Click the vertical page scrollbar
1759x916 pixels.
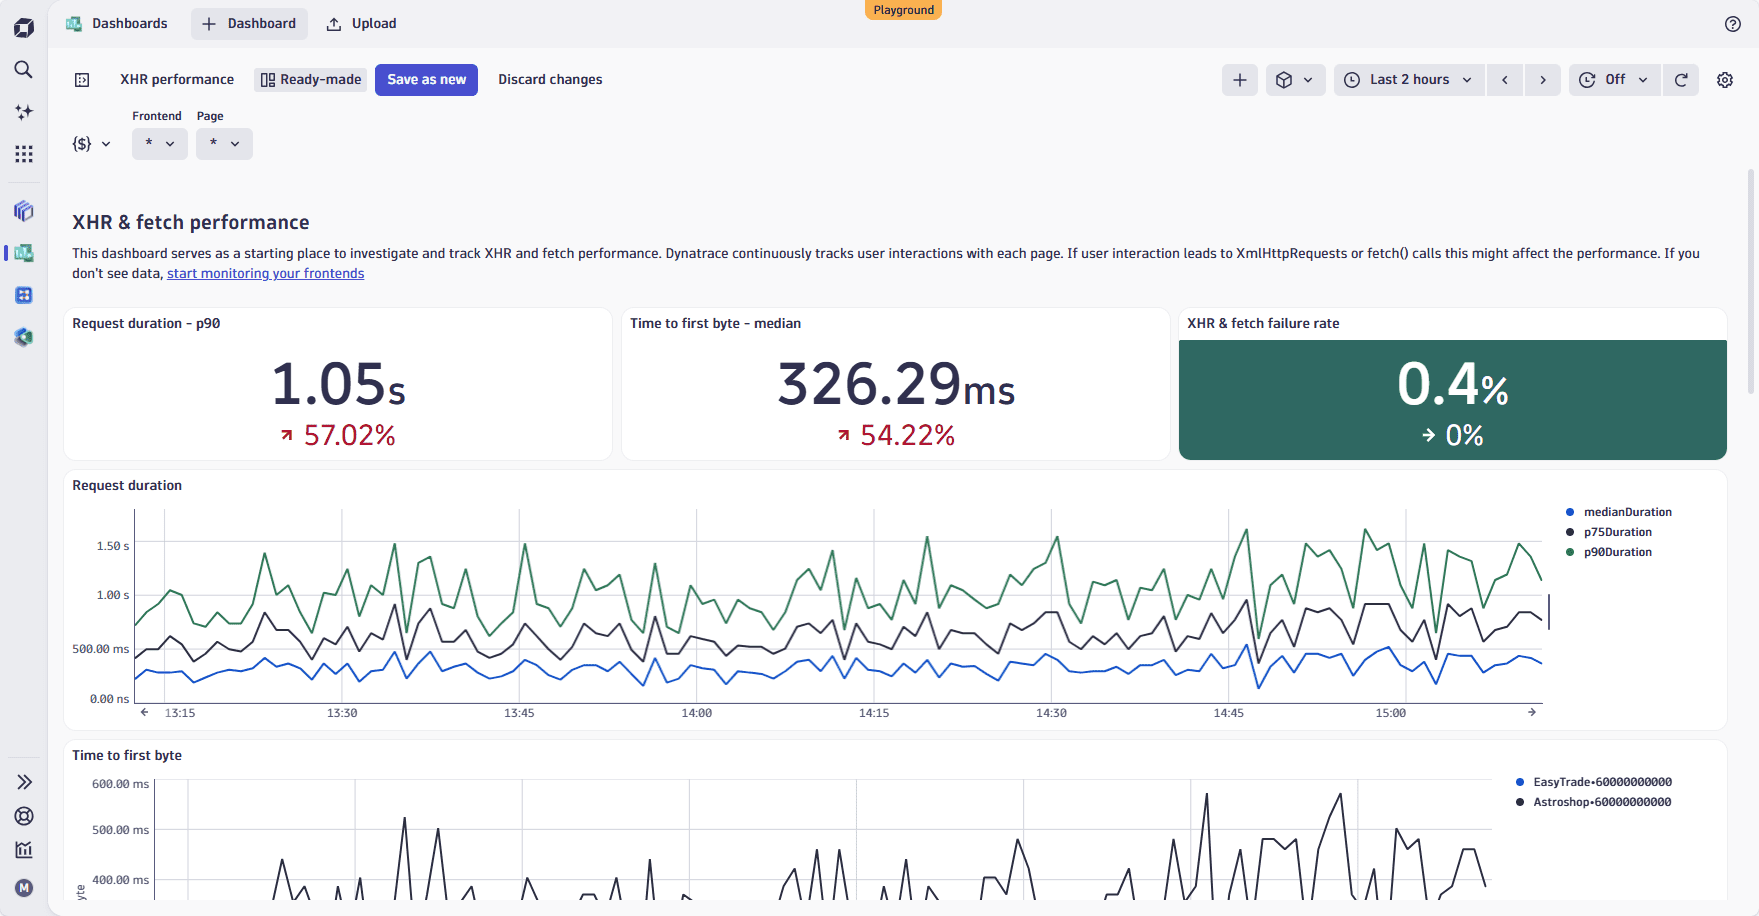1750,280
